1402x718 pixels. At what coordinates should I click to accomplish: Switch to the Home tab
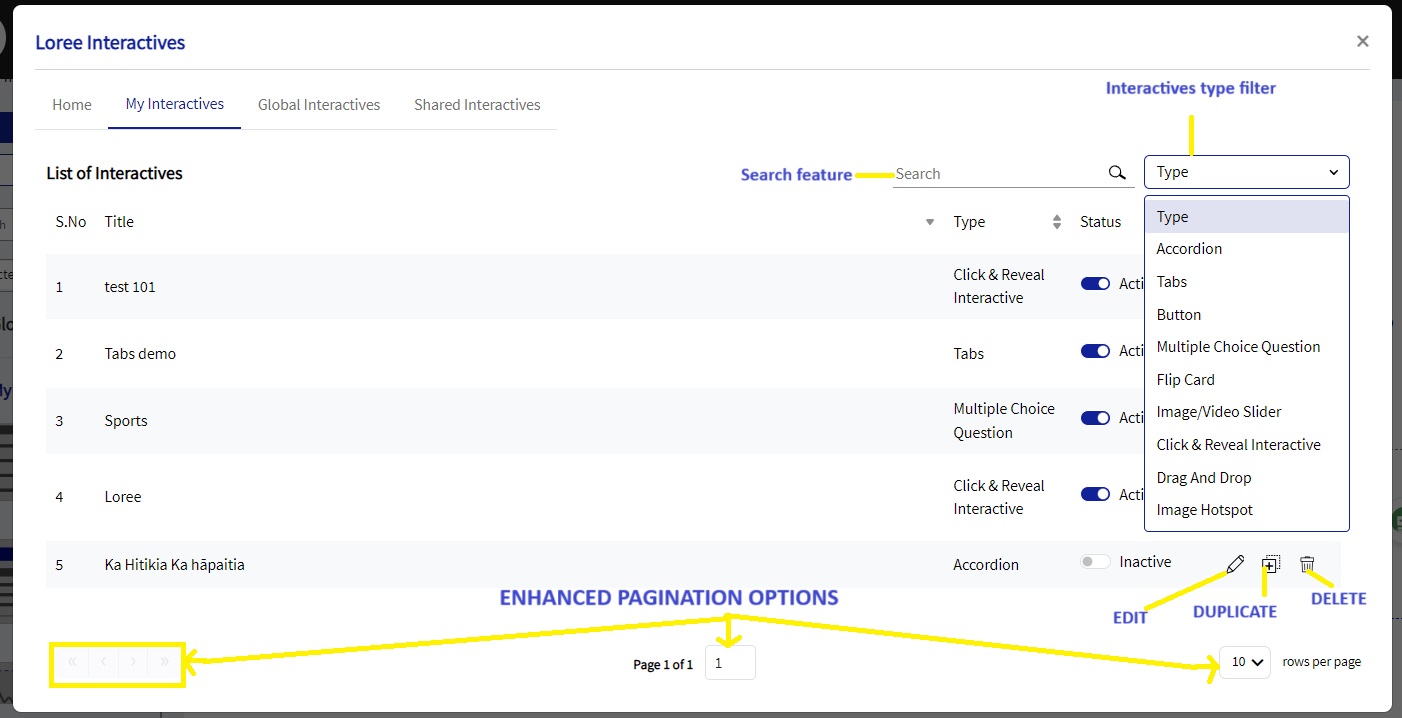(72, 105)
